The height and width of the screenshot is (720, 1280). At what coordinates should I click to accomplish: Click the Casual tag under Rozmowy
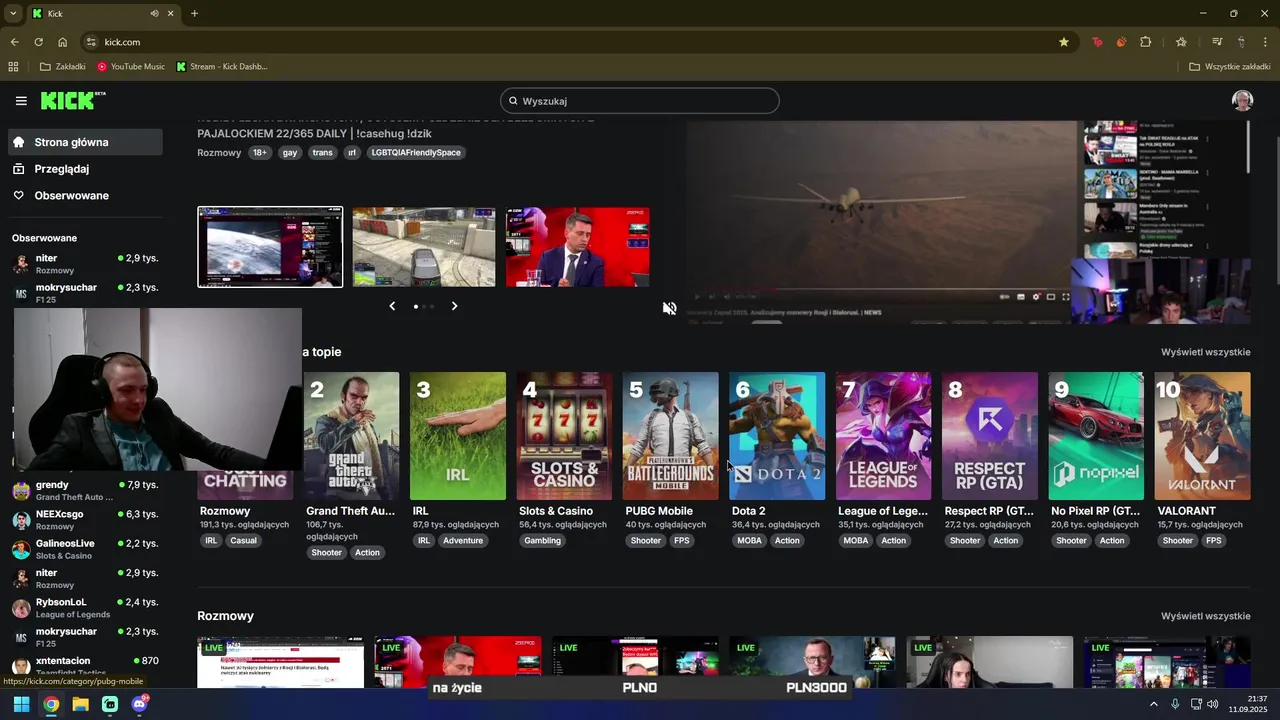(x=243, y=541)
